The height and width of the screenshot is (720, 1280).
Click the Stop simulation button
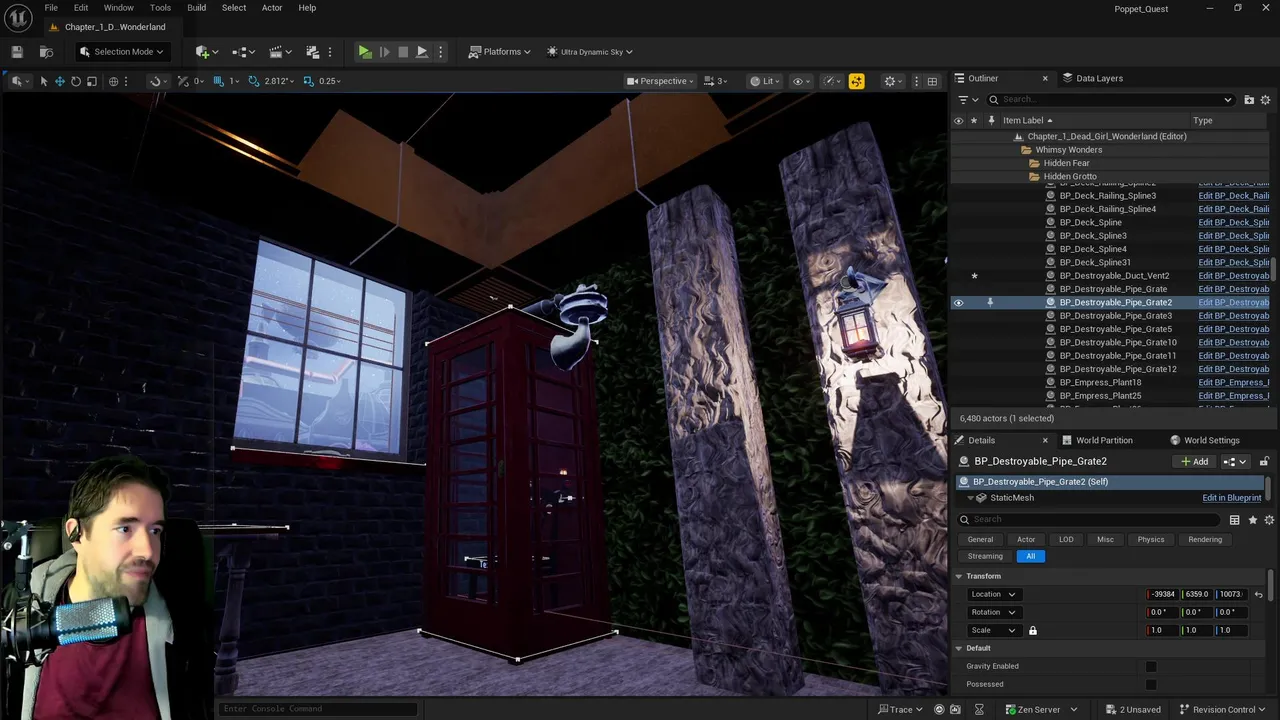pyautogui.click(x=403, y=52)
